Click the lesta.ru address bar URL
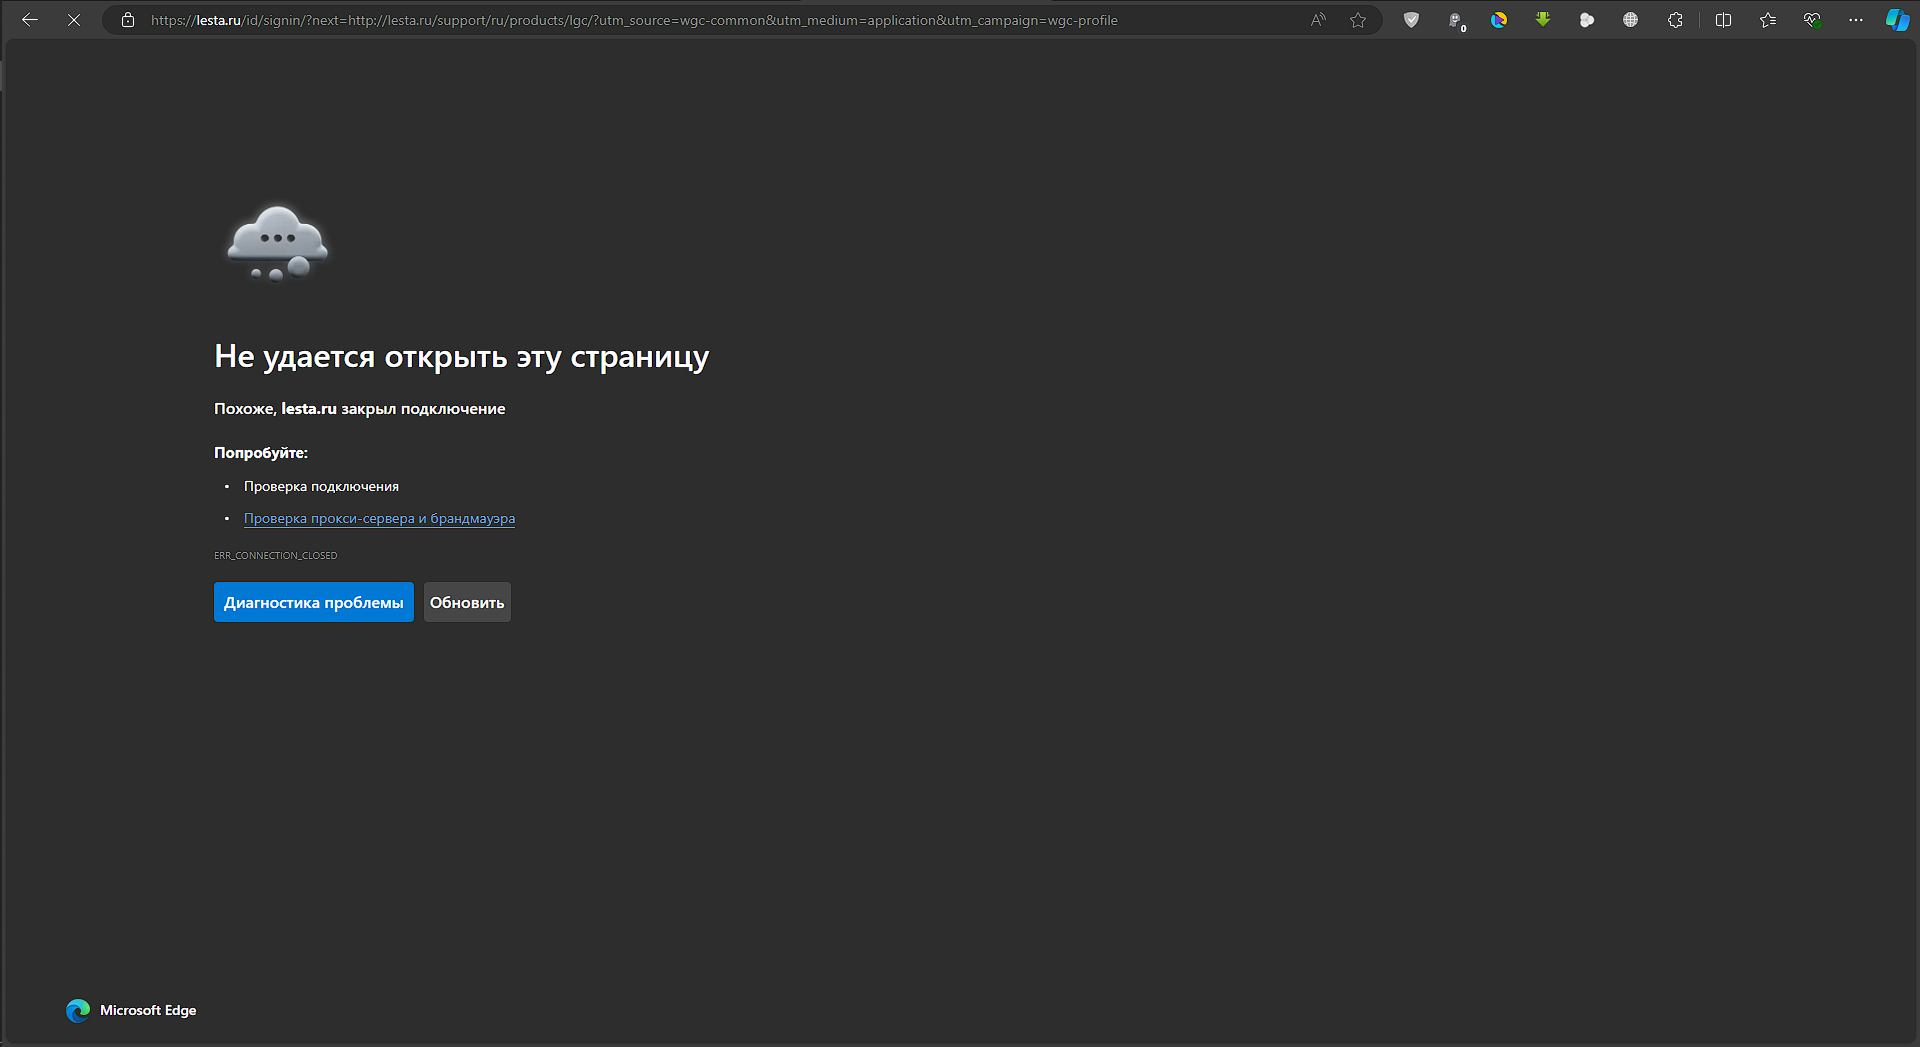Image resolution: width=1920 pixels, height=1047 pixels. 634,20
